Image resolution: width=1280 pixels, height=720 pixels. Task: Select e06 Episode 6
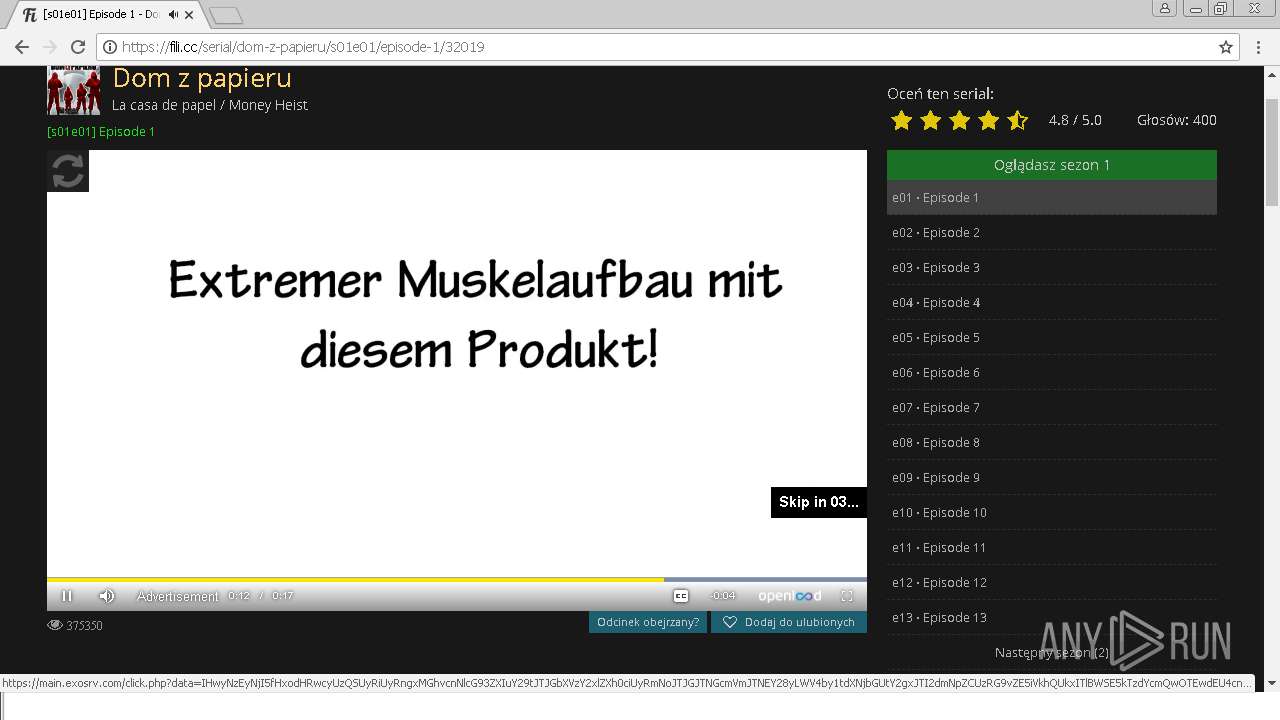(x=1052, y=372)
